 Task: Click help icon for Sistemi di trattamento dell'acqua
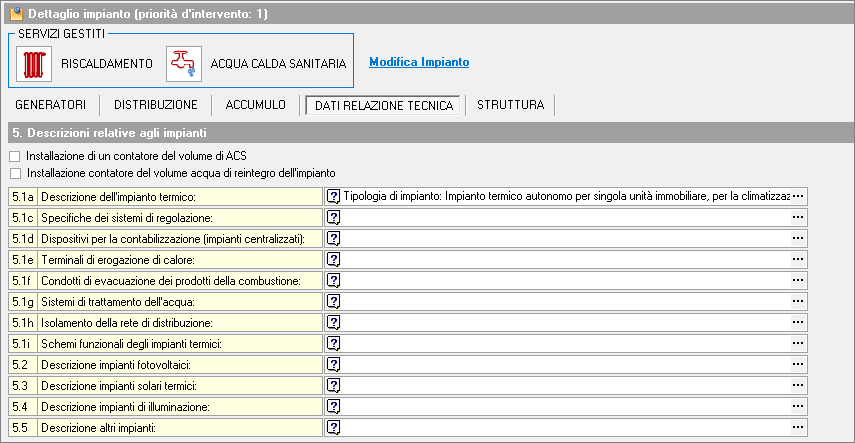[x=334, y=302]
